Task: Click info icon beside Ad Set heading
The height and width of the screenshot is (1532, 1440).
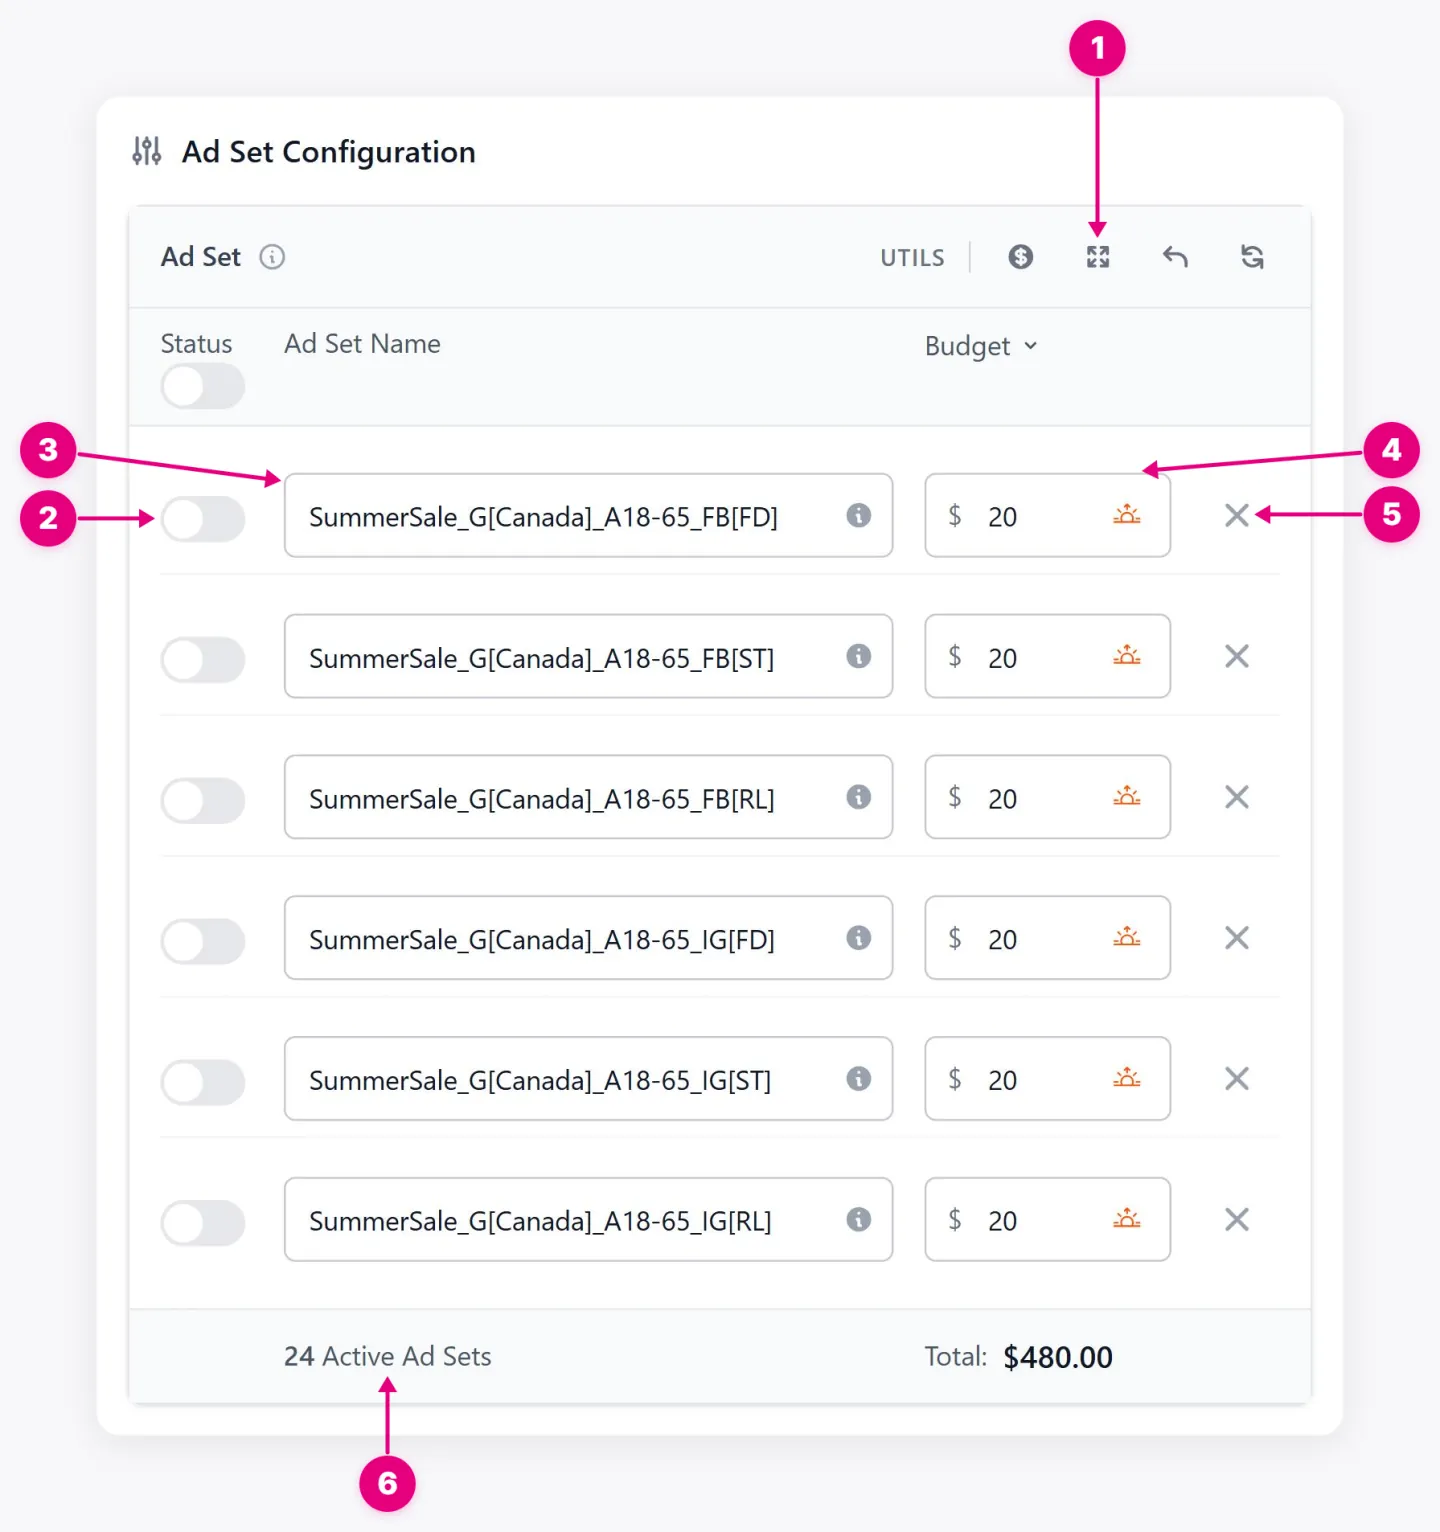Action: (272, 257)
